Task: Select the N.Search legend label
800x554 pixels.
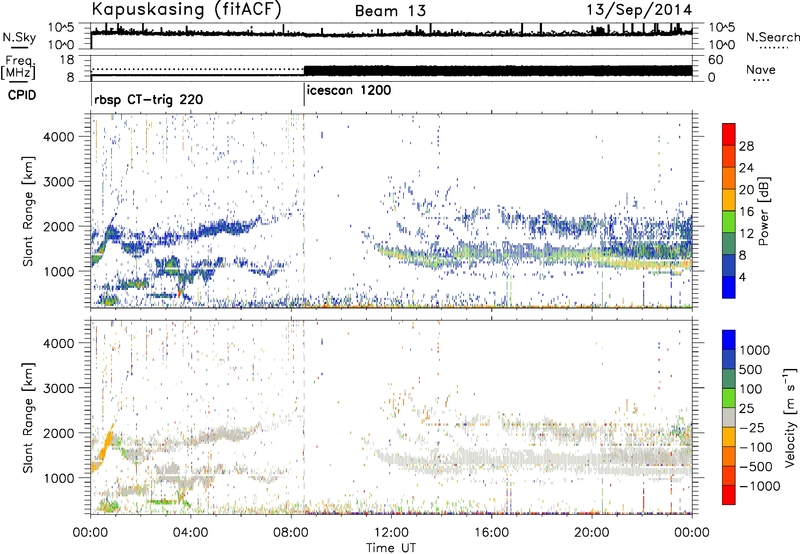Action: pyautogui.click(x=773, y=37)
